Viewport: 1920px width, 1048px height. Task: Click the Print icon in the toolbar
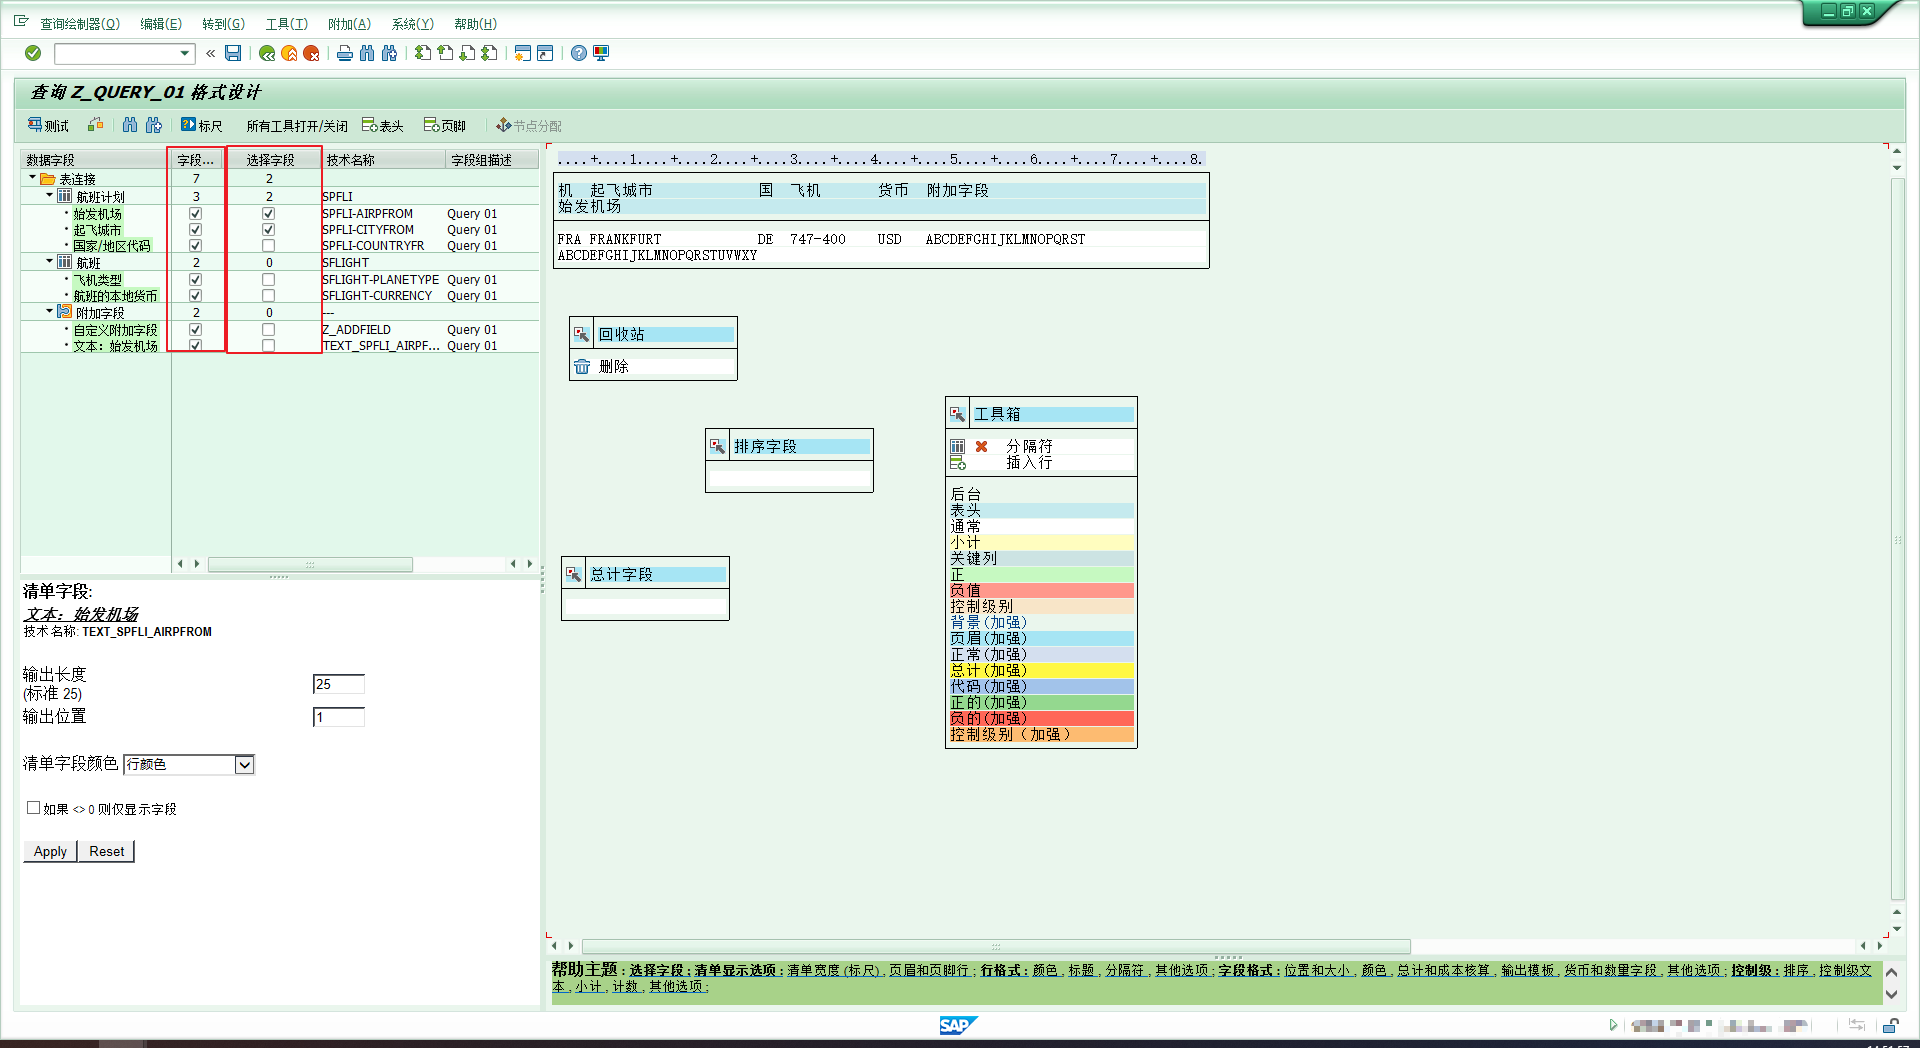[345, 53]
